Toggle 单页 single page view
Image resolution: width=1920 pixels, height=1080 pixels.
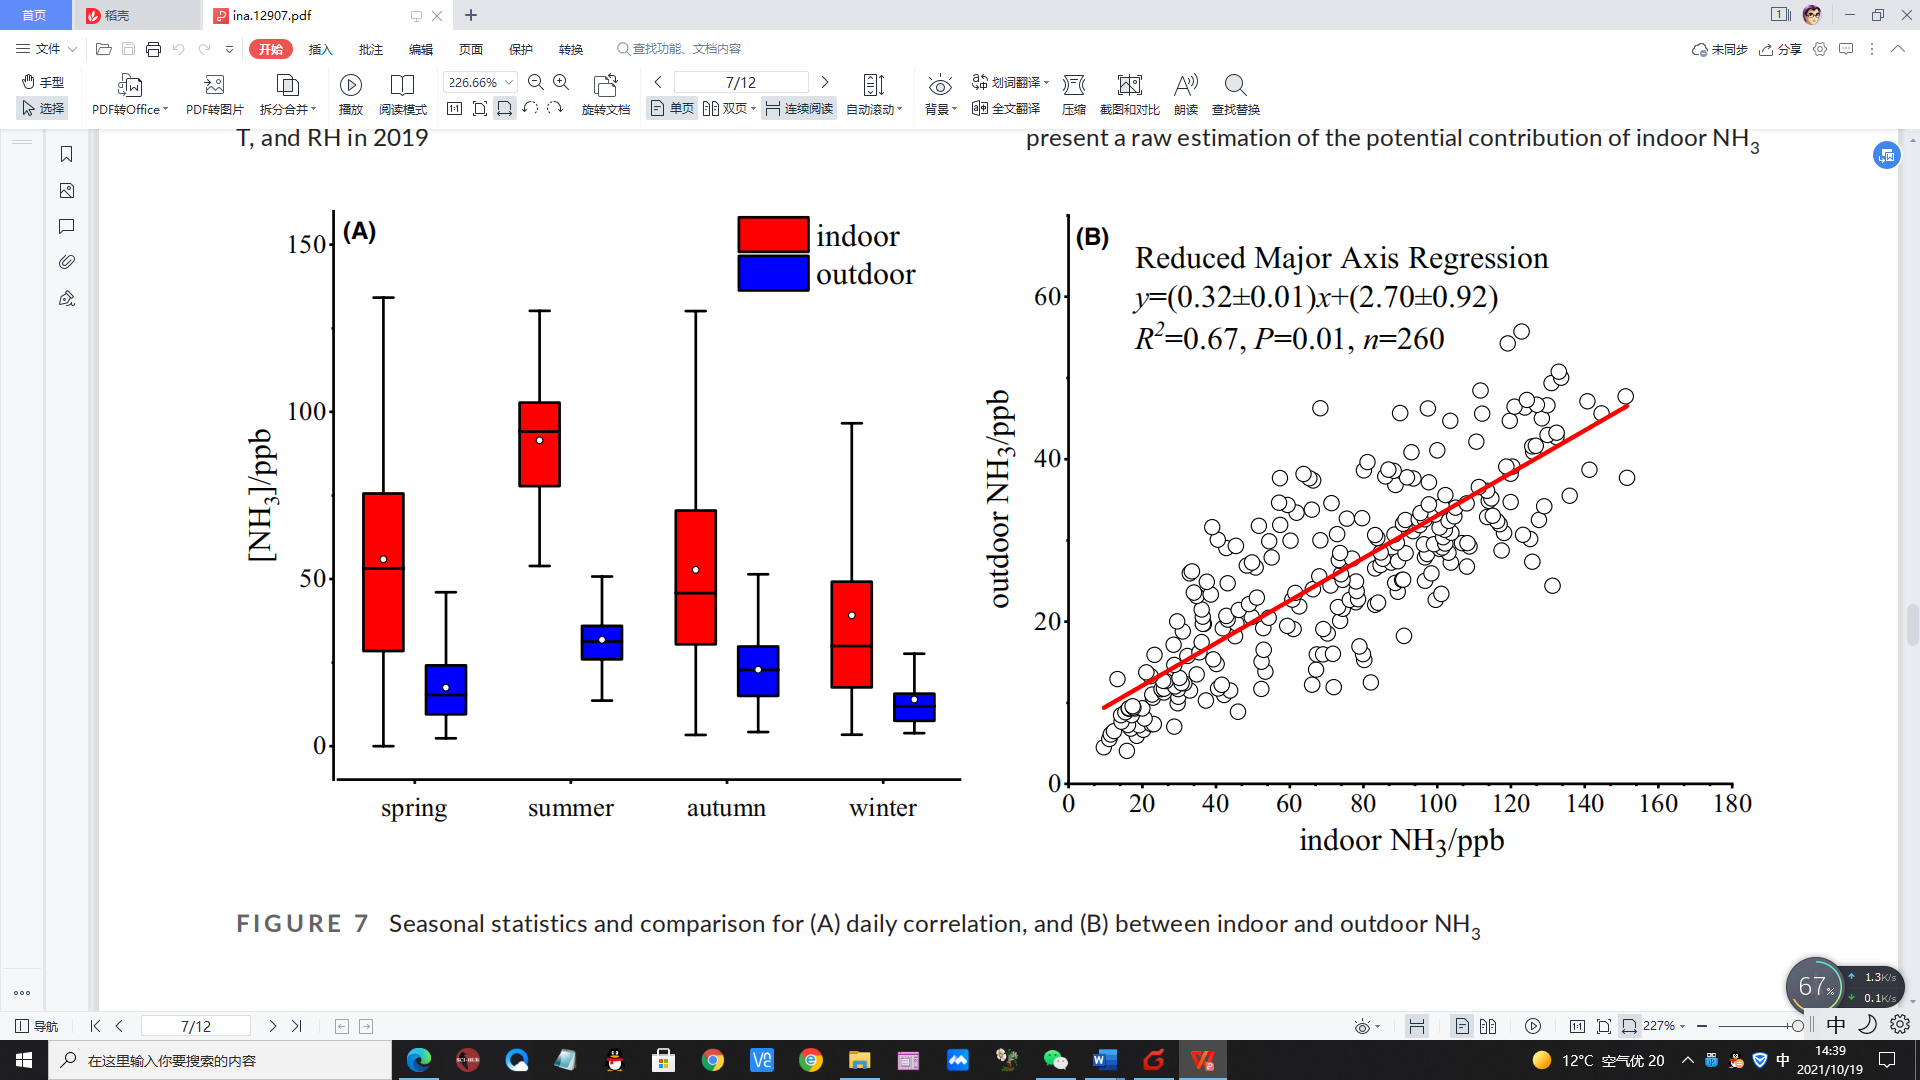(x=672, y=109)
